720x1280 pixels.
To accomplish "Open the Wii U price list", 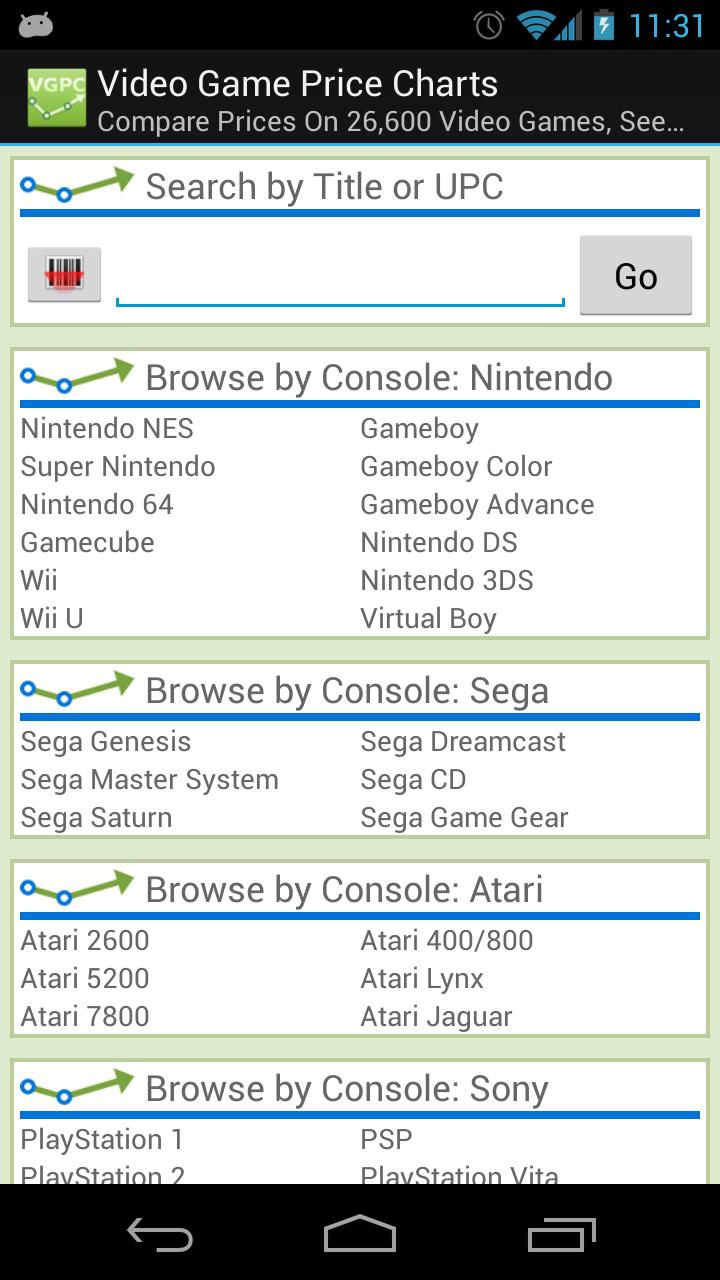I will coord(51,618).
